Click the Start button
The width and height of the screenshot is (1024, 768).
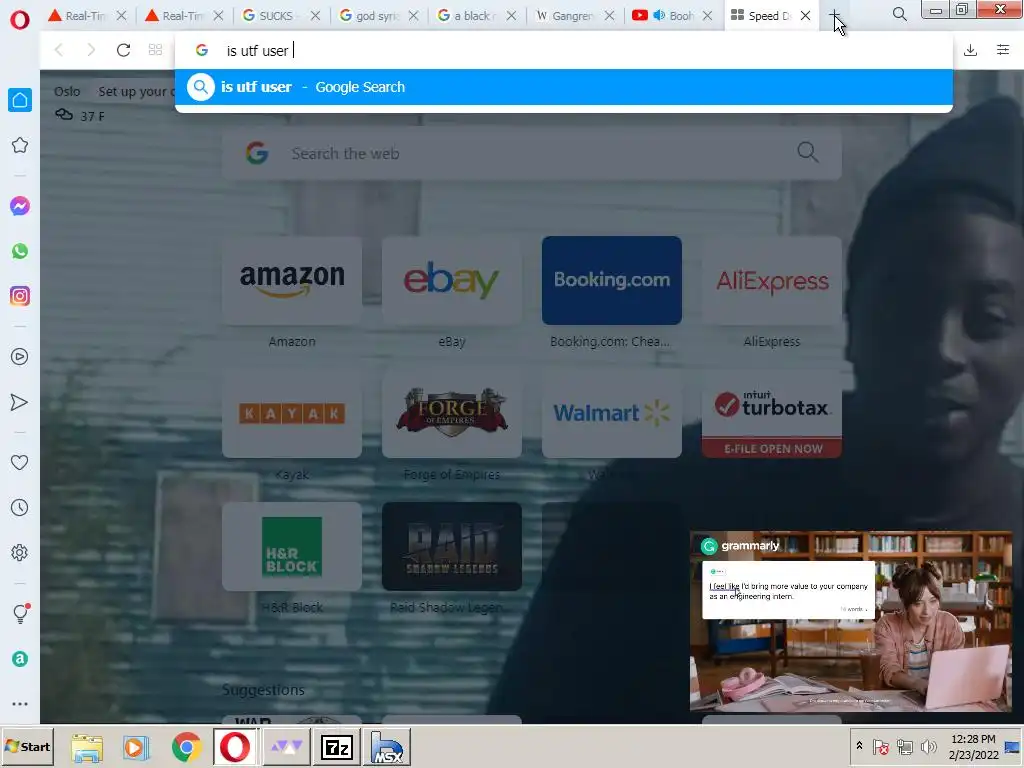[x=27, y=746]
